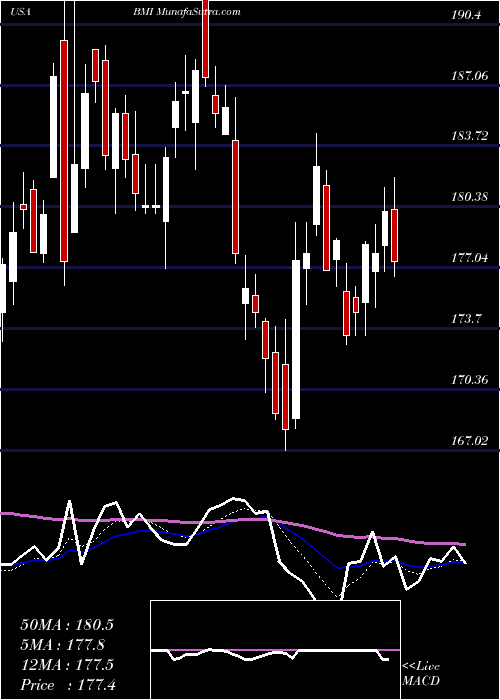
Task: Click the 187.06 price axis label
Action: click(x=469, y=76)
